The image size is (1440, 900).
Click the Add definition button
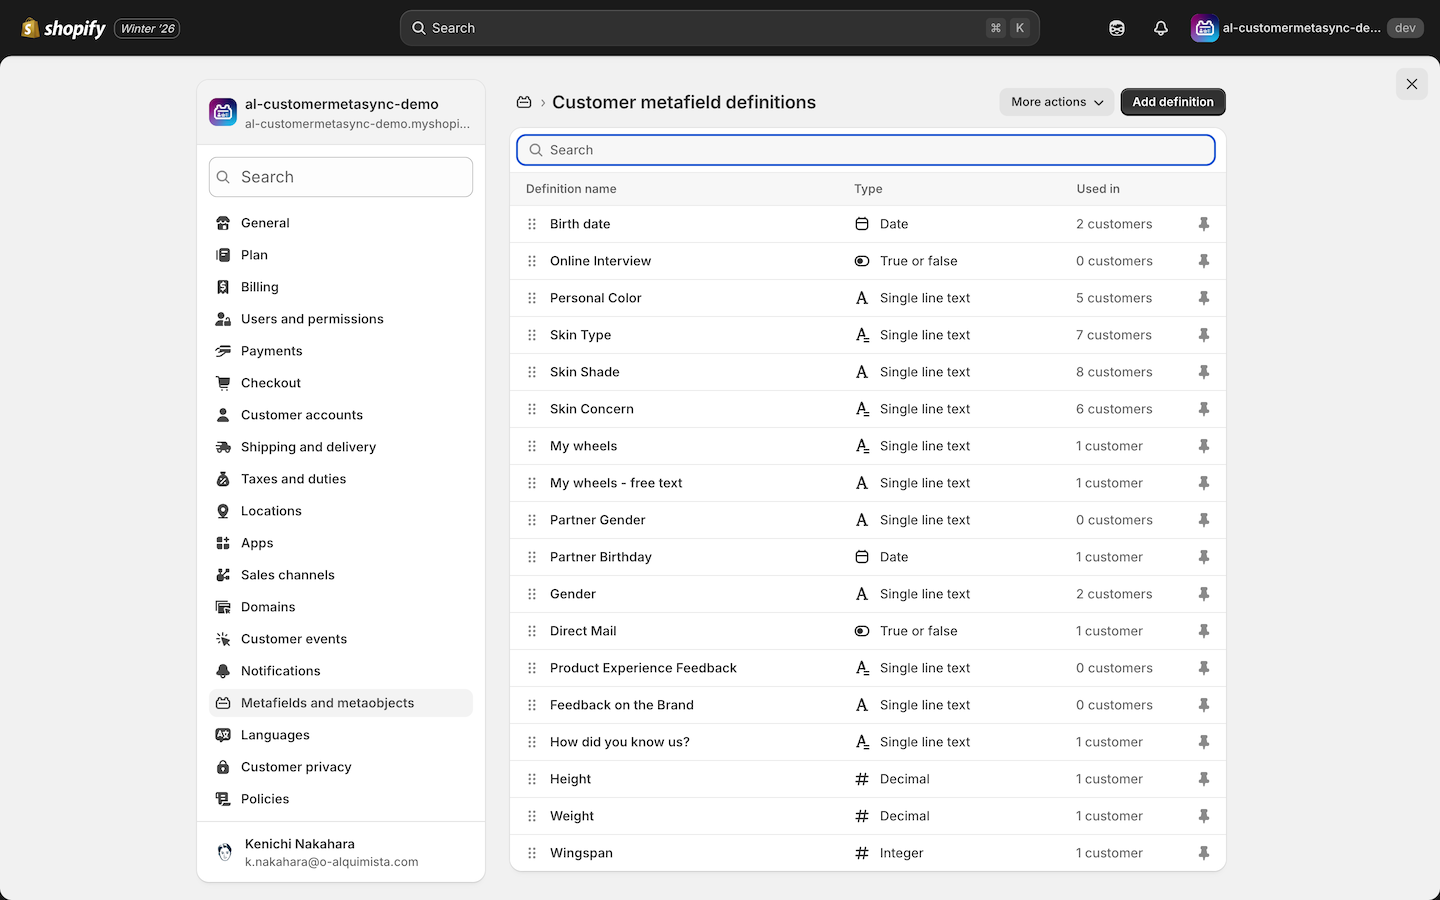click(1172, 101)
